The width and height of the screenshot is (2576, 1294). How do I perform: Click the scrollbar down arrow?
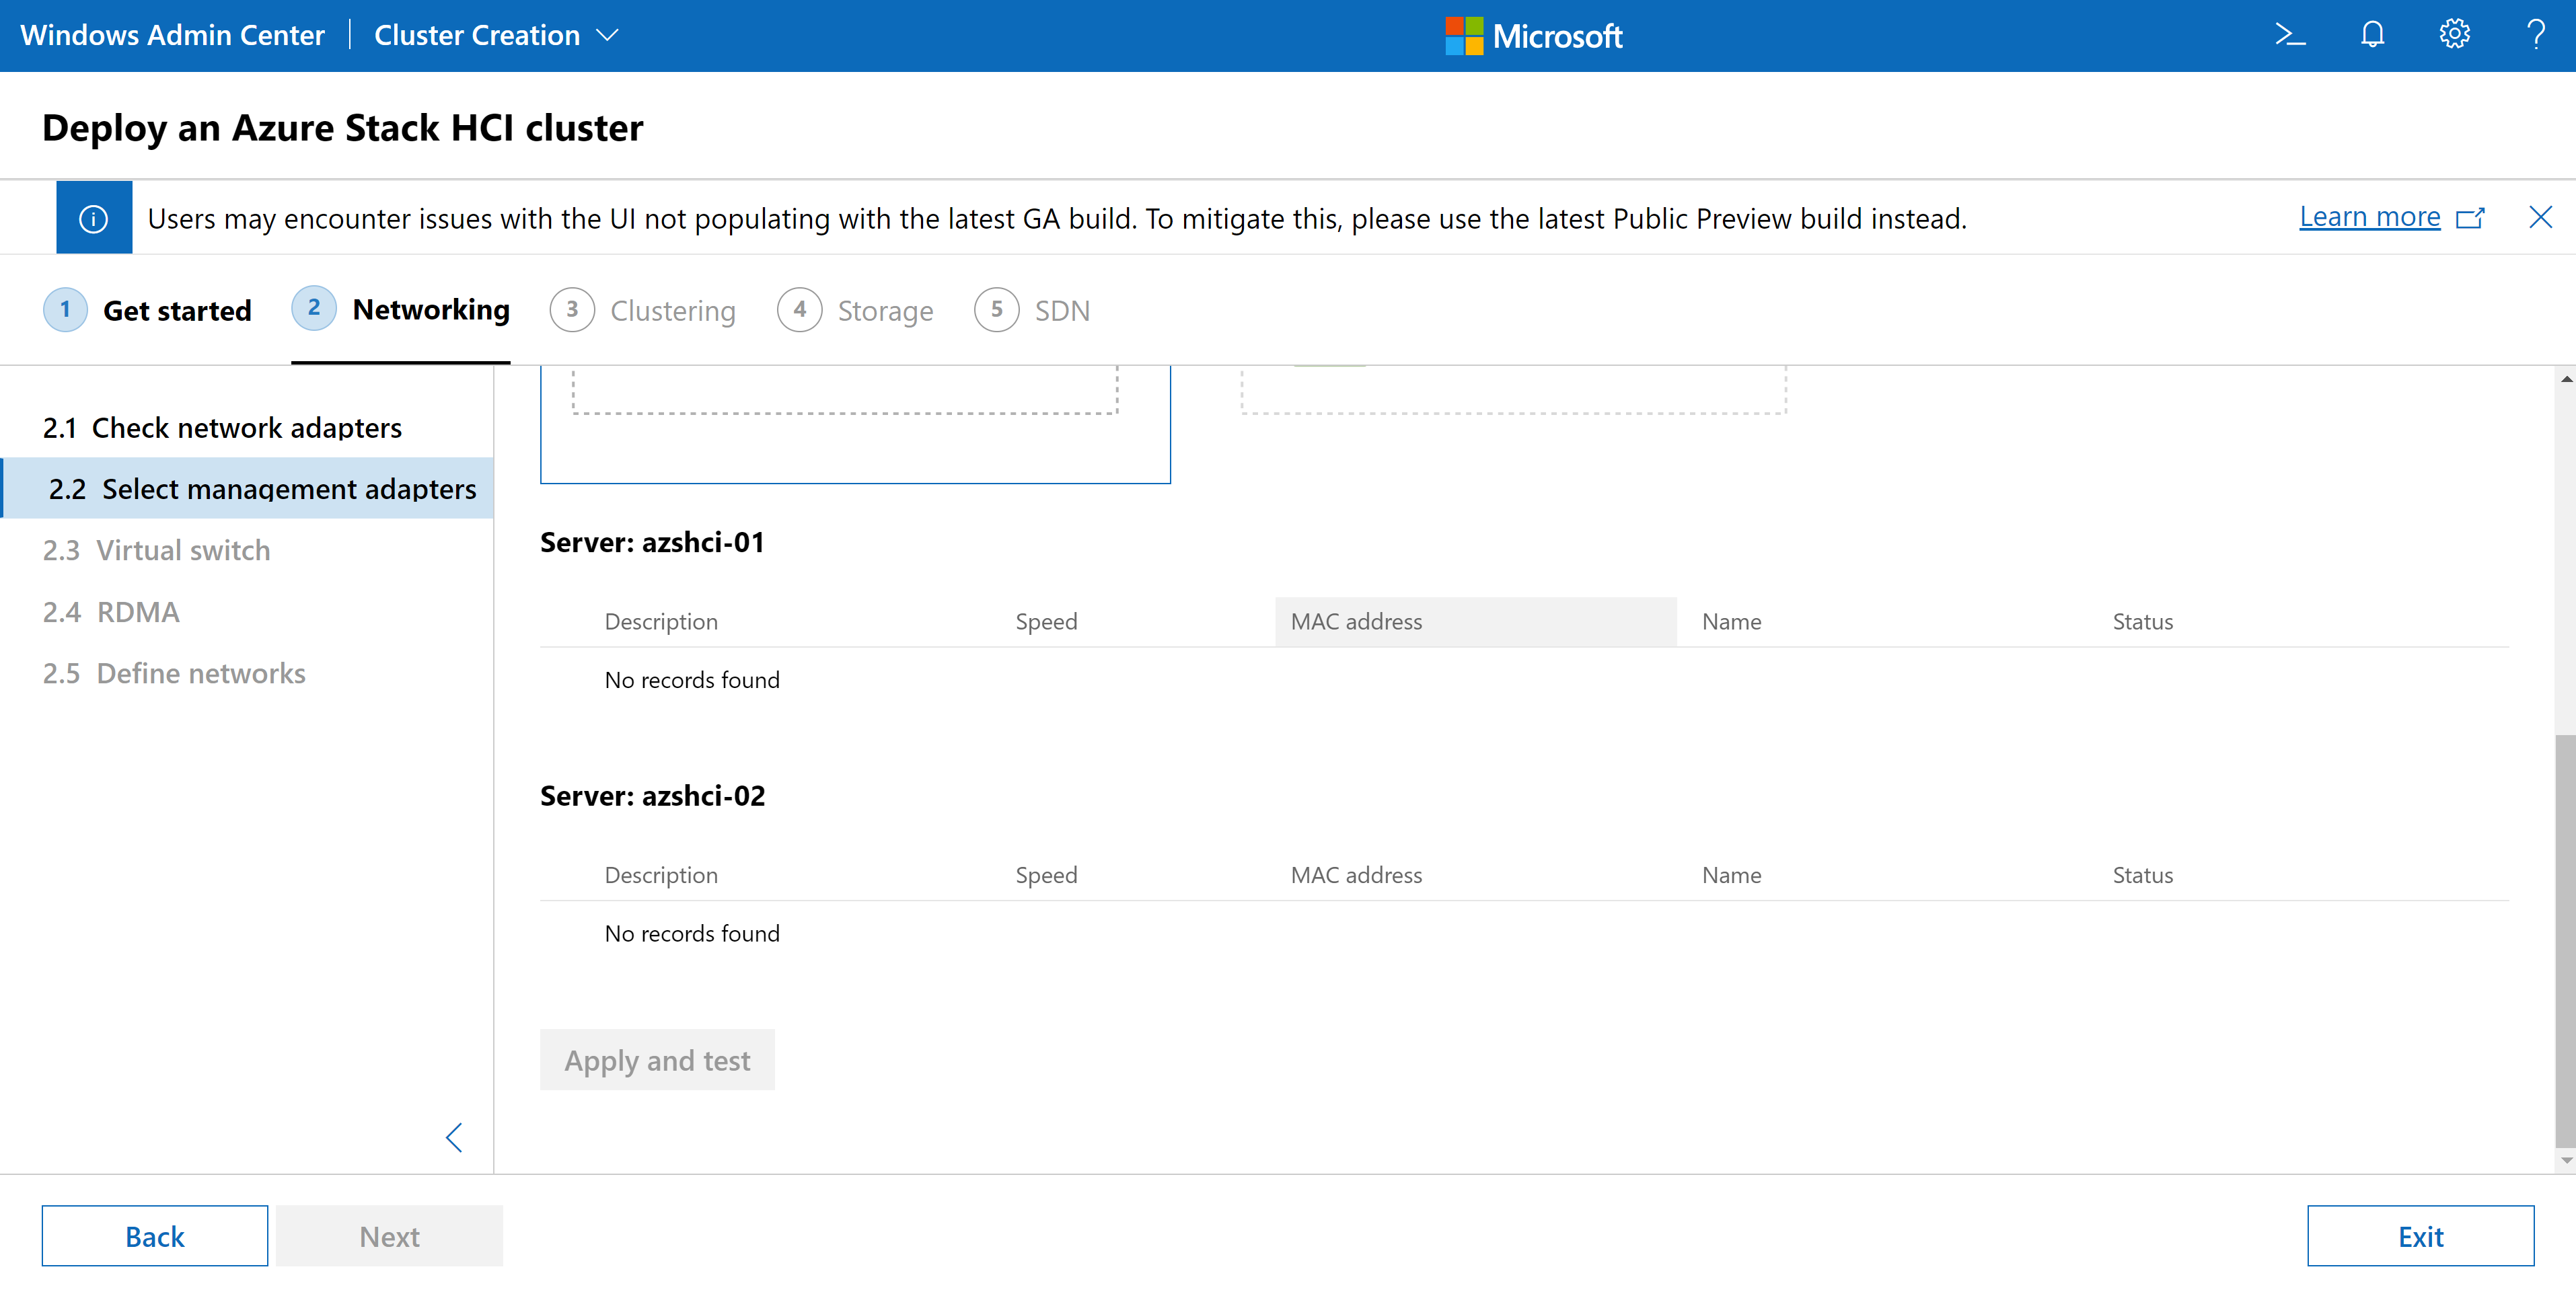tap(2566, 1160)
